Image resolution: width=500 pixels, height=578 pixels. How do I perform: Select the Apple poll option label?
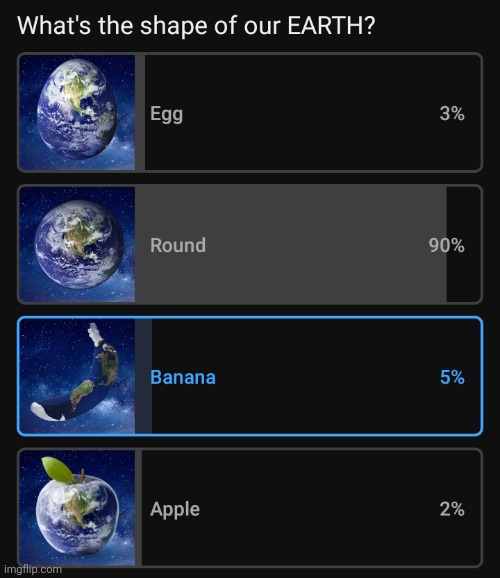tap(175, 510)
